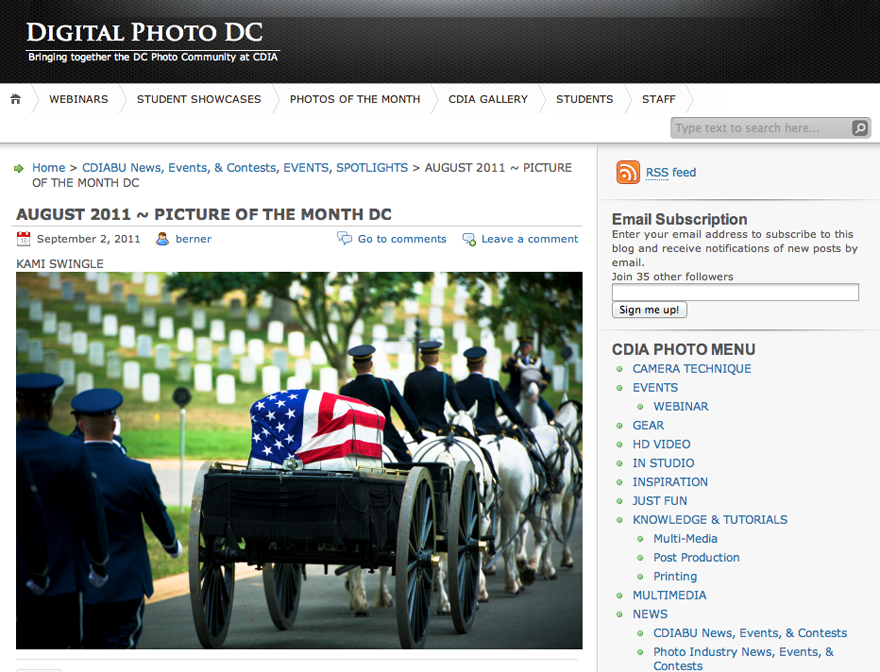Open the STUDENT SHOWCASES menu item
880x672 pixels.
click(x=199, y=99)
